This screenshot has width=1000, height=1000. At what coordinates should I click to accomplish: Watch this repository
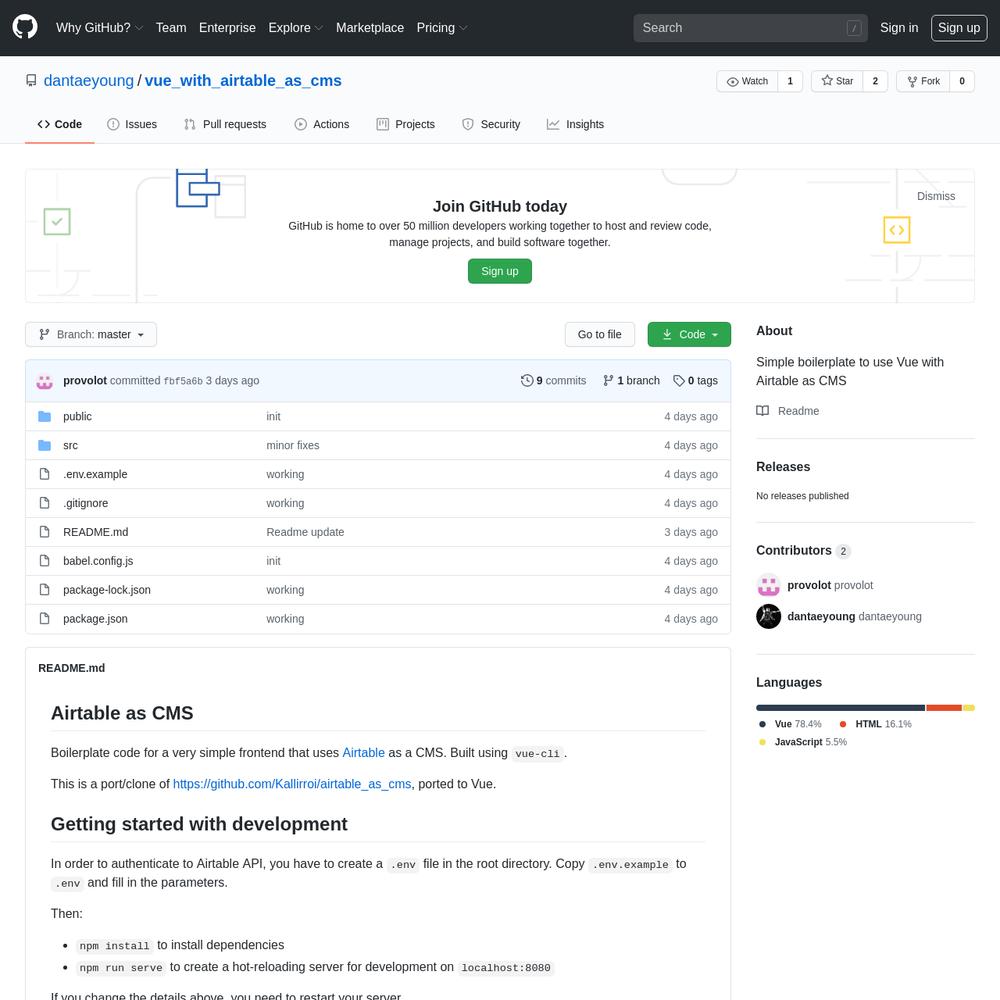click(x=747, y=81)
